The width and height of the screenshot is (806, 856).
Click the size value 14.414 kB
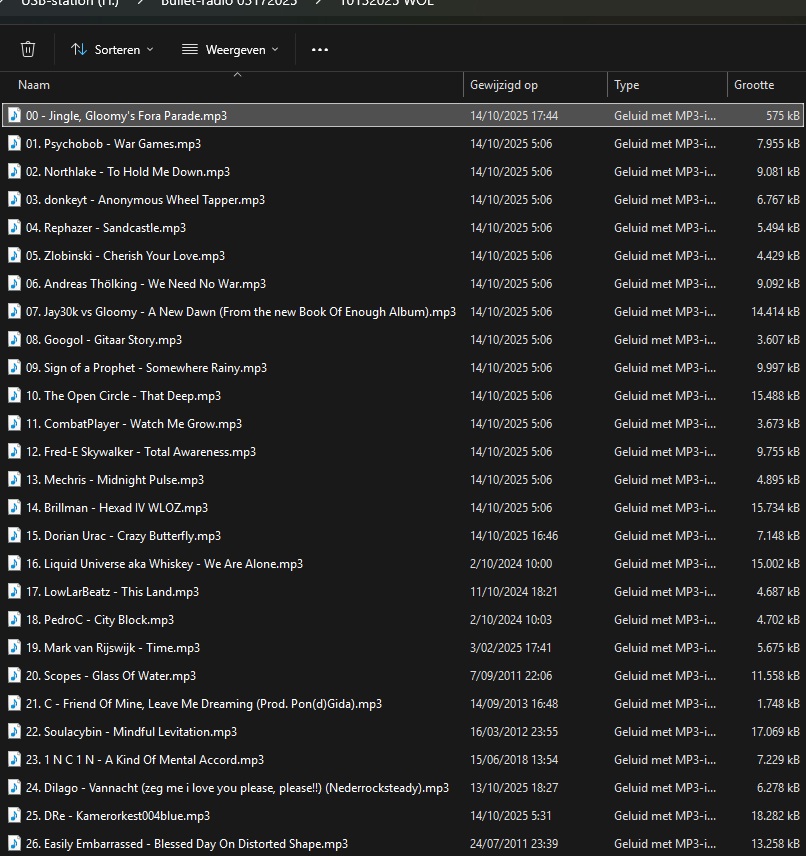tap(775, 312)
